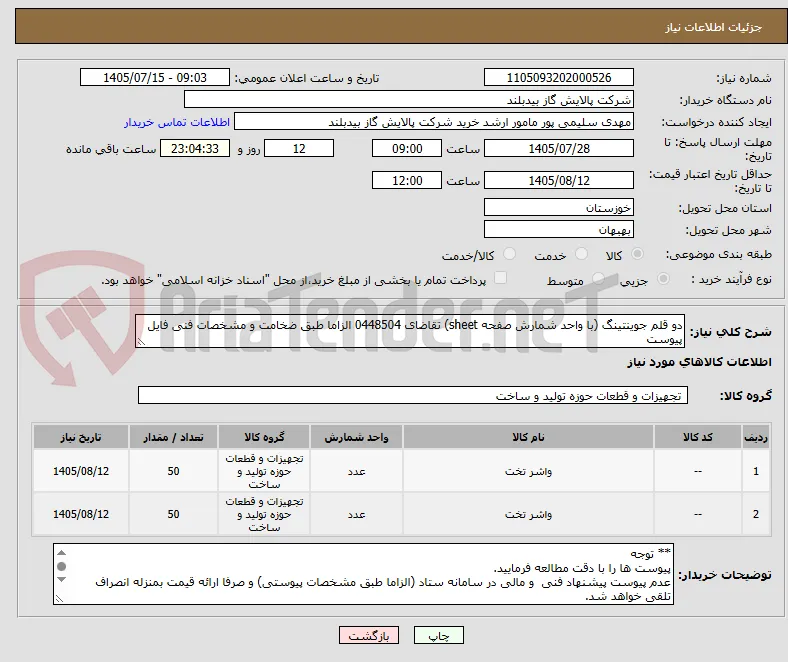Viewport: 788px width, 662px height.
Task: Click unit عدد in row 1
Action: point(356,471)
